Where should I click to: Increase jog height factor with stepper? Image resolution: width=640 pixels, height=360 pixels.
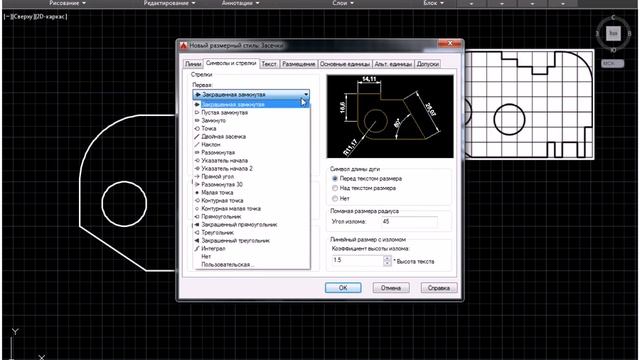click(x=387, y=258)
